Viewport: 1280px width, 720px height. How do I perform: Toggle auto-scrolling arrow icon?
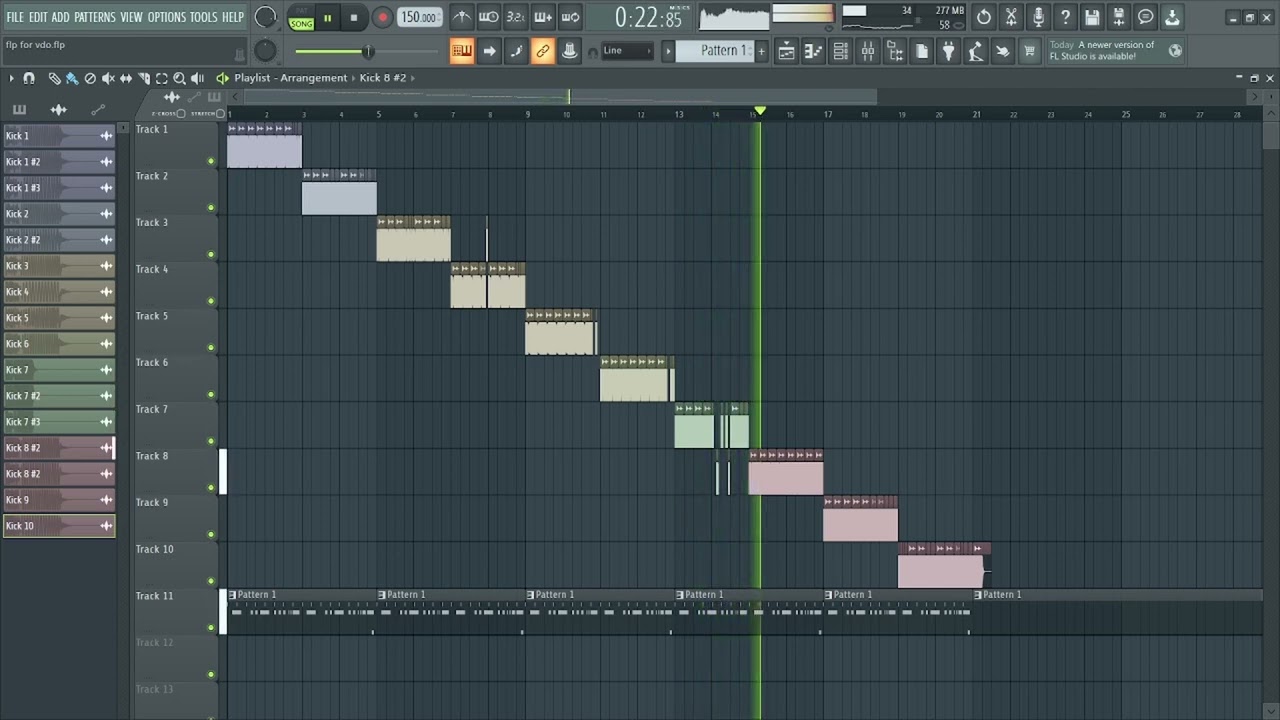(x=488, y=51)
